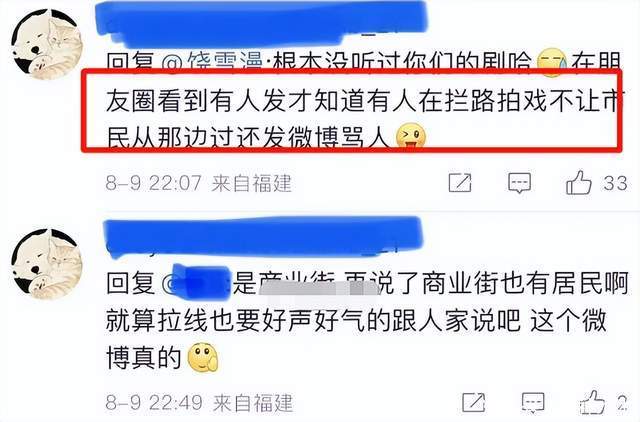This screenshot has height=422, width=640.
Task: Like the 22:49 comment with thumbs-up
Action: pyautogui.click(x=592, y=402)
